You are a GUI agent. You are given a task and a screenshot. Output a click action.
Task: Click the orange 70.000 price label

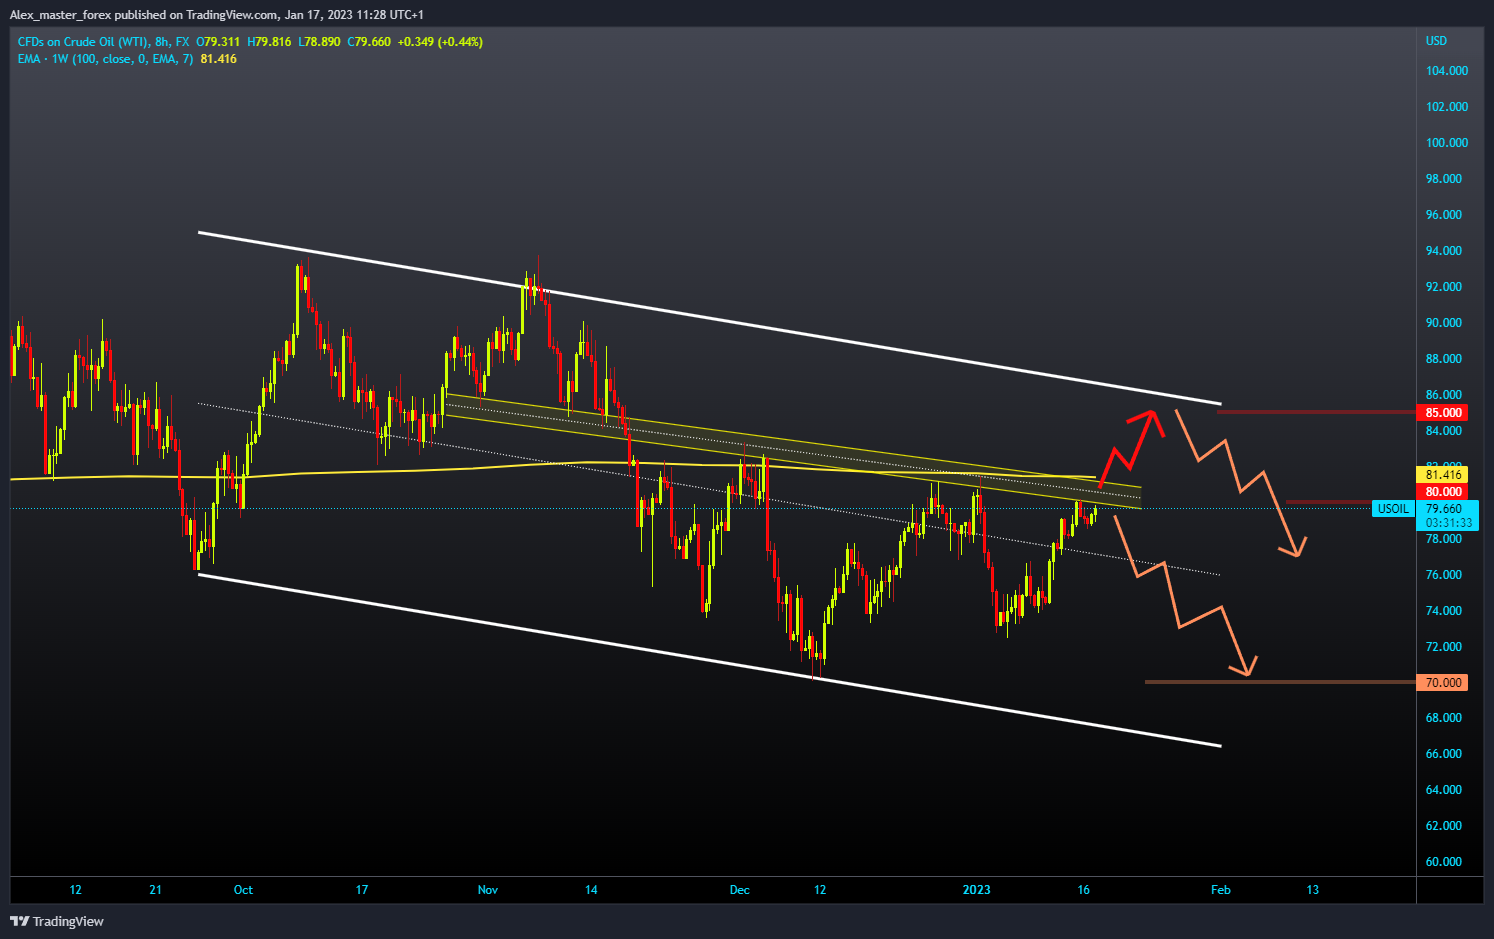(x=1443, y=683)
